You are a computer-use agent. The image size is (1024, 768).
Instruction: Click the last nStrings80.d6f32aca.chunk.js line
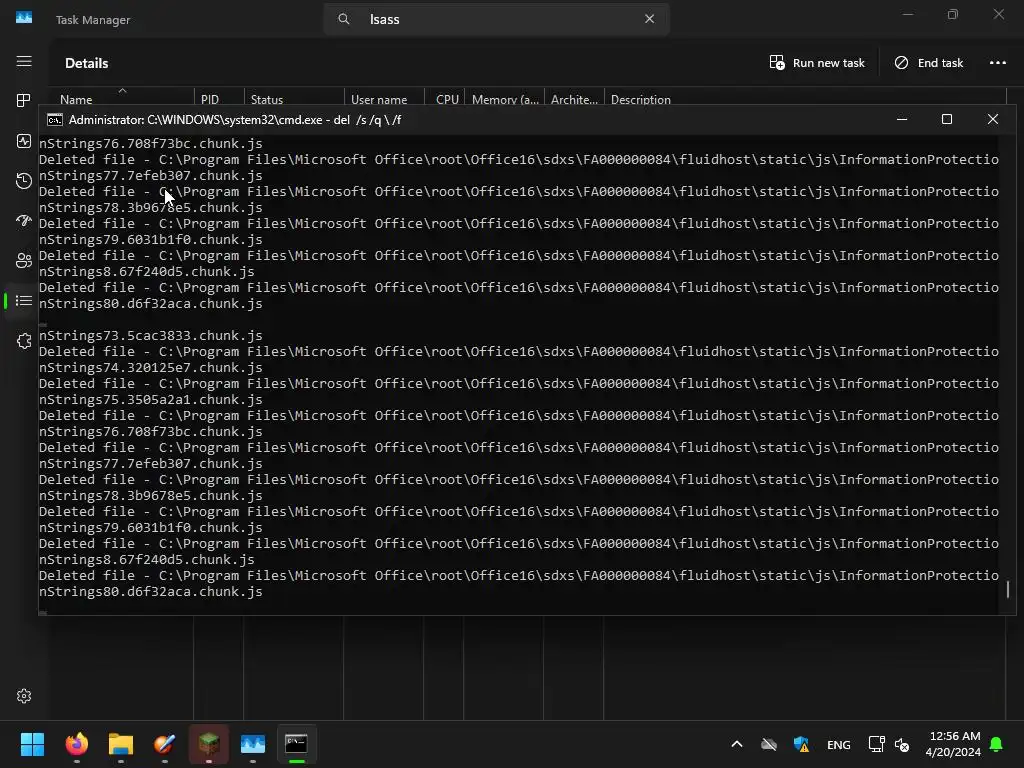[x=151, y=592]
